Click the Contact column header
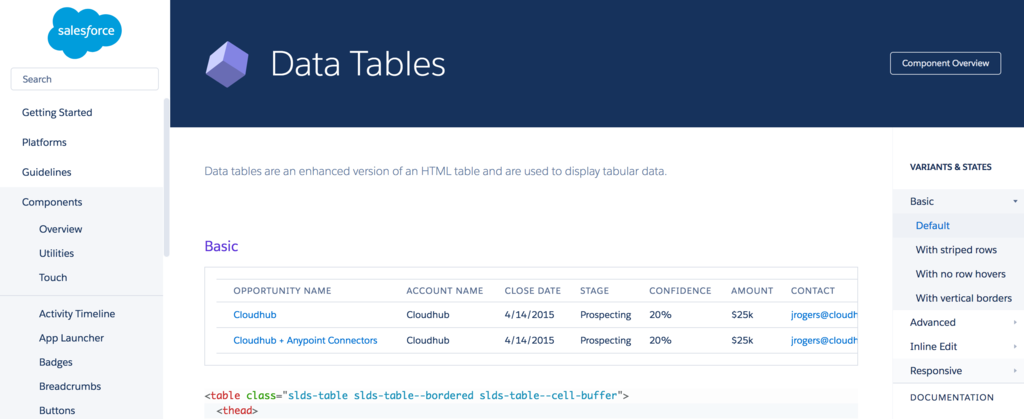 click(x=812, y=290)
